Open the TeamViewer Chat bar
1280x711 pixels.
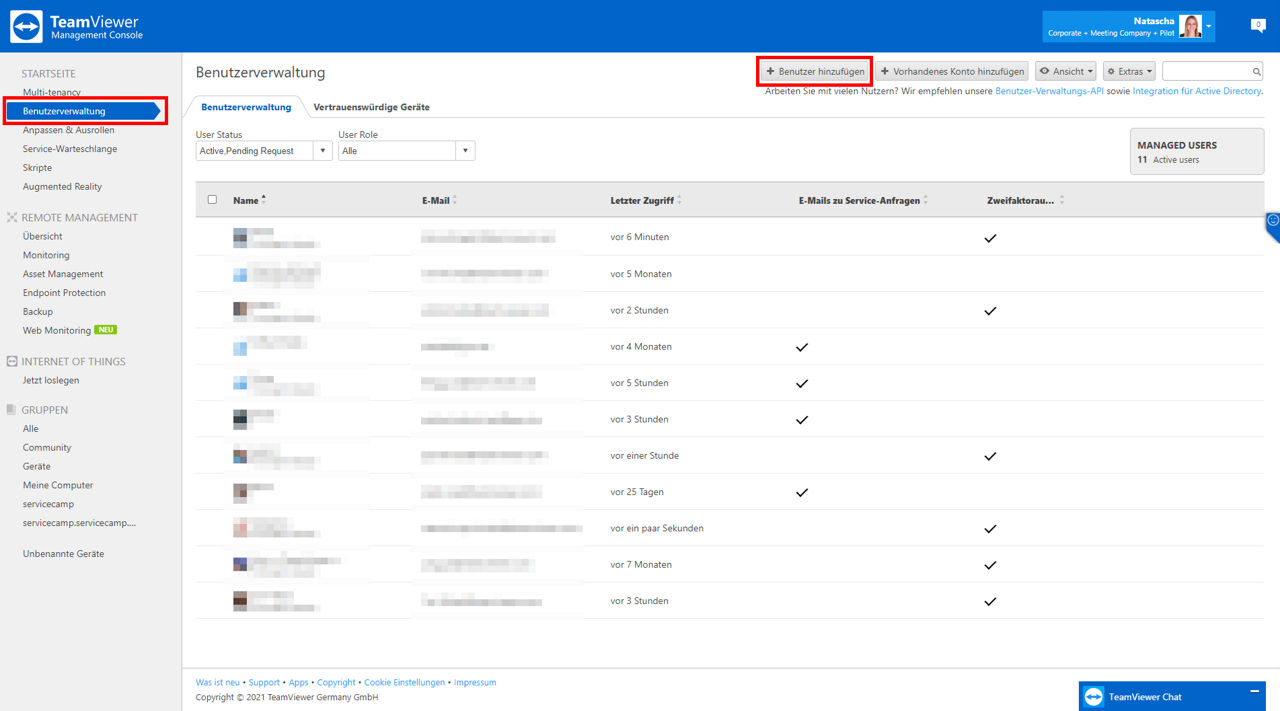point(1172,697)
